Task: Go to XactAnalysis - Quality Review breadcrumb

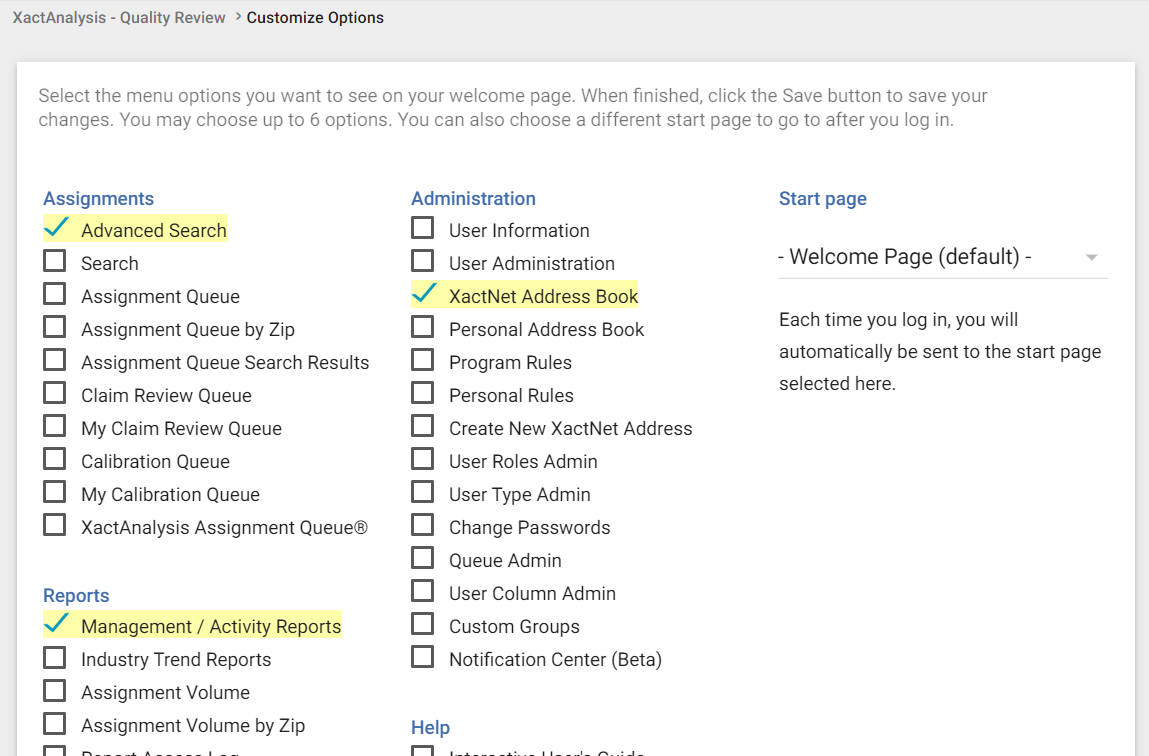Action: [119, 18]
